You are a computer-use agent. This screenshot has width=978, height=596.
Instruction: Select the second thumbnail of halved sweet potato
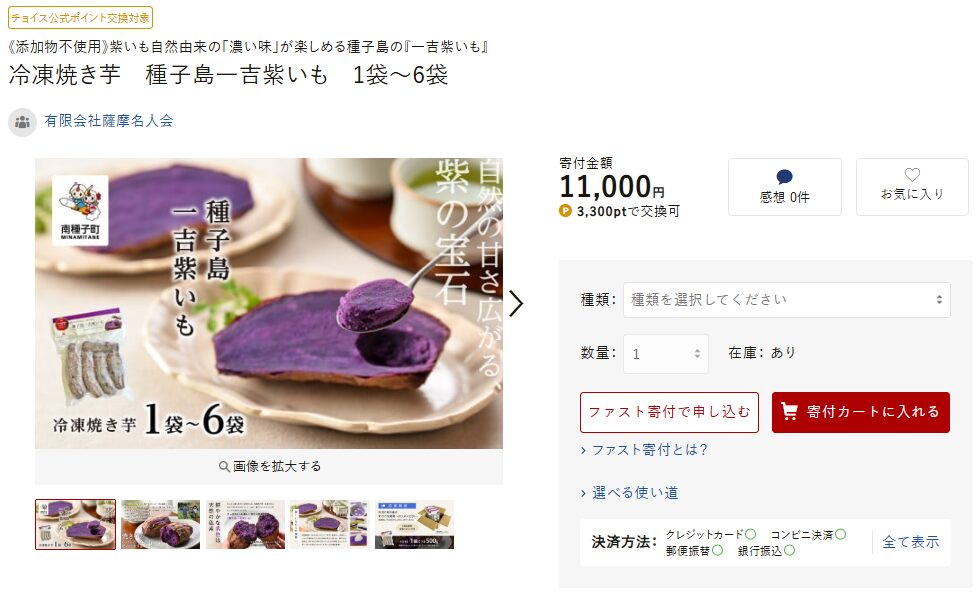(x=160, y=524)
